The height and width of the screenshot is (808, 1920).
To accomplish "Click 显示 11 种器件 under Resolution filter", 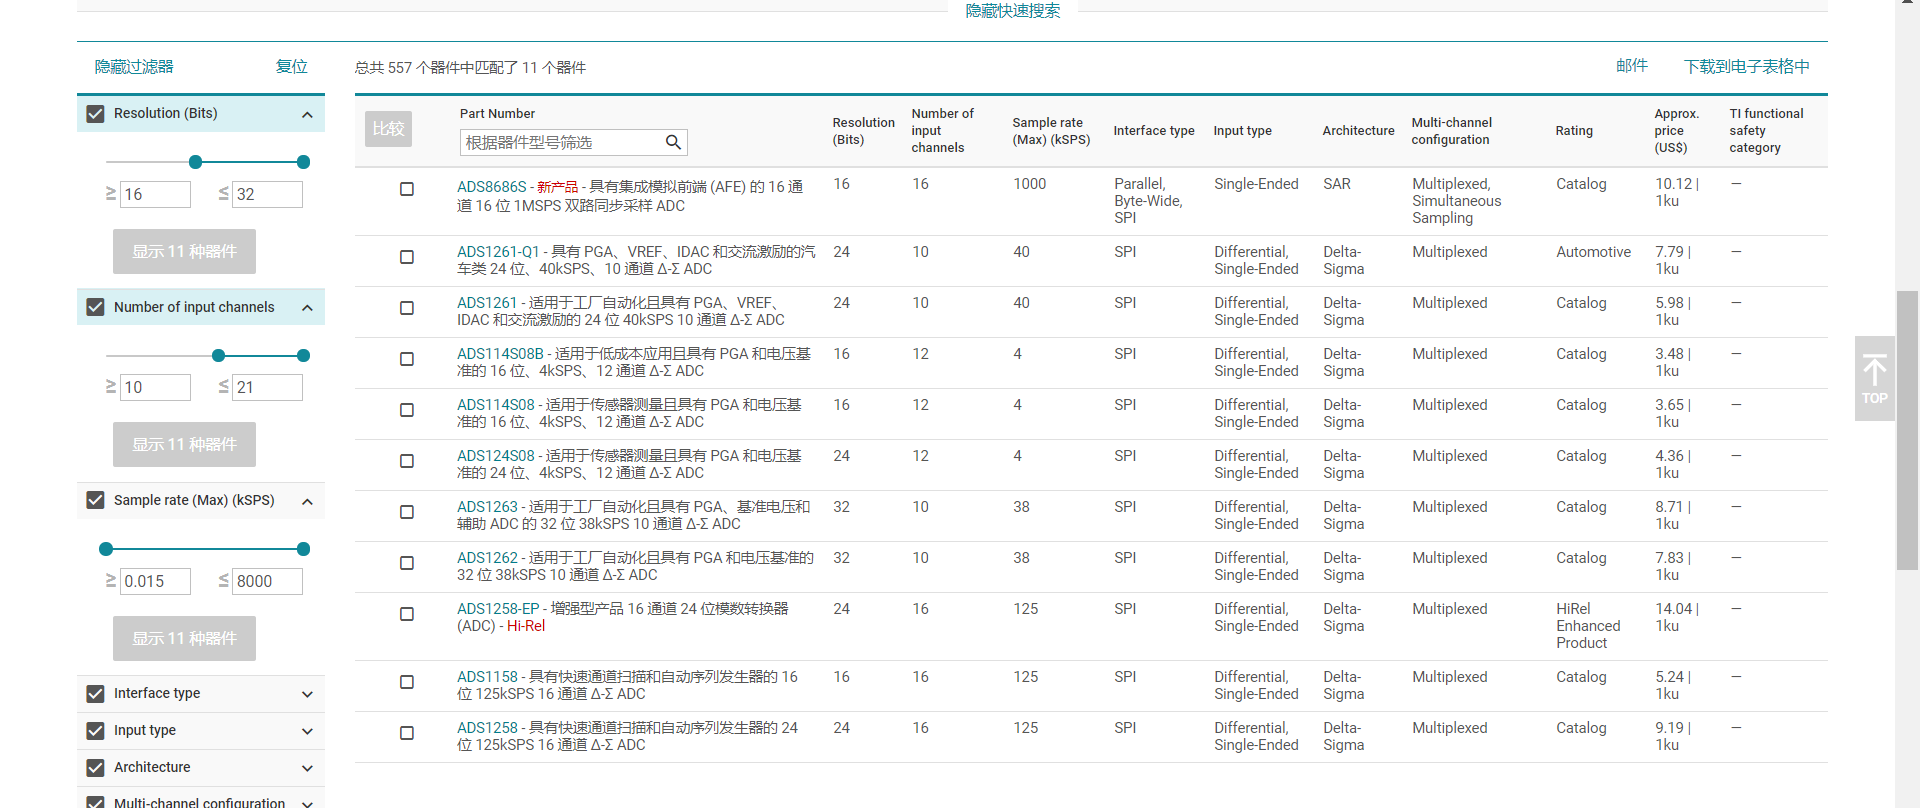I will click(x=184, y=251).
